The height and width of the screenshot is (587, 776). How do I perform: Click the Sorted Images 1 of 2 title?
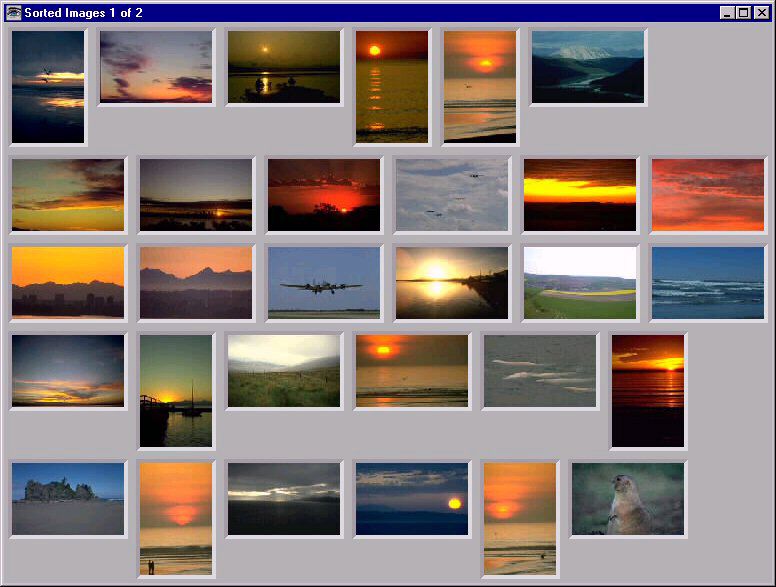pos(83,13)
